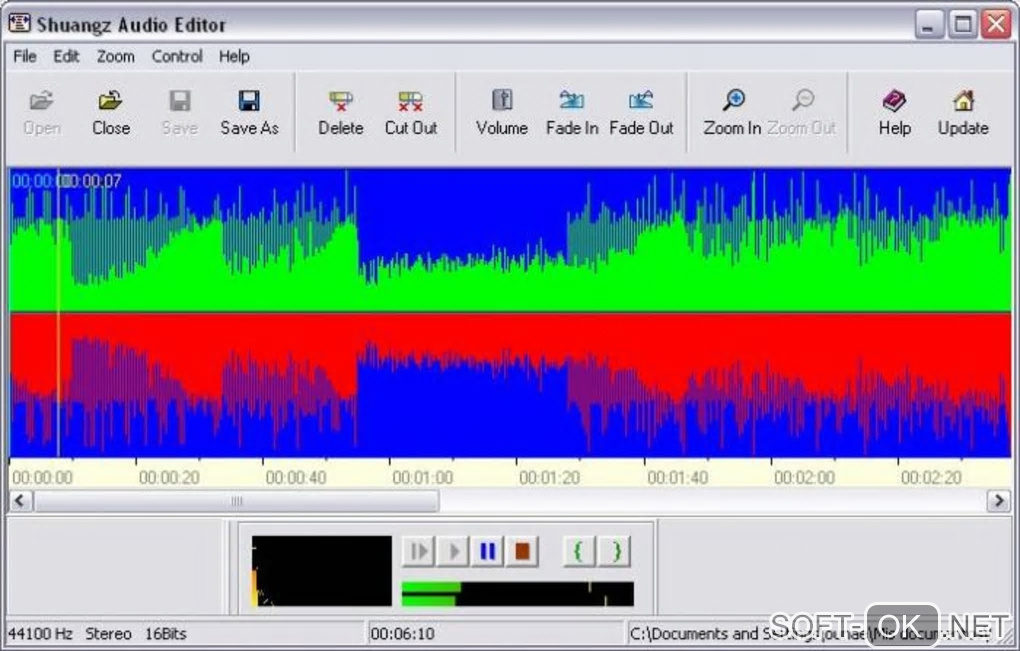Viewport: 1020px width, 651px height.
Task: Click the 00:06:10 duration in status bar
Action: click(x=402, y=633)
